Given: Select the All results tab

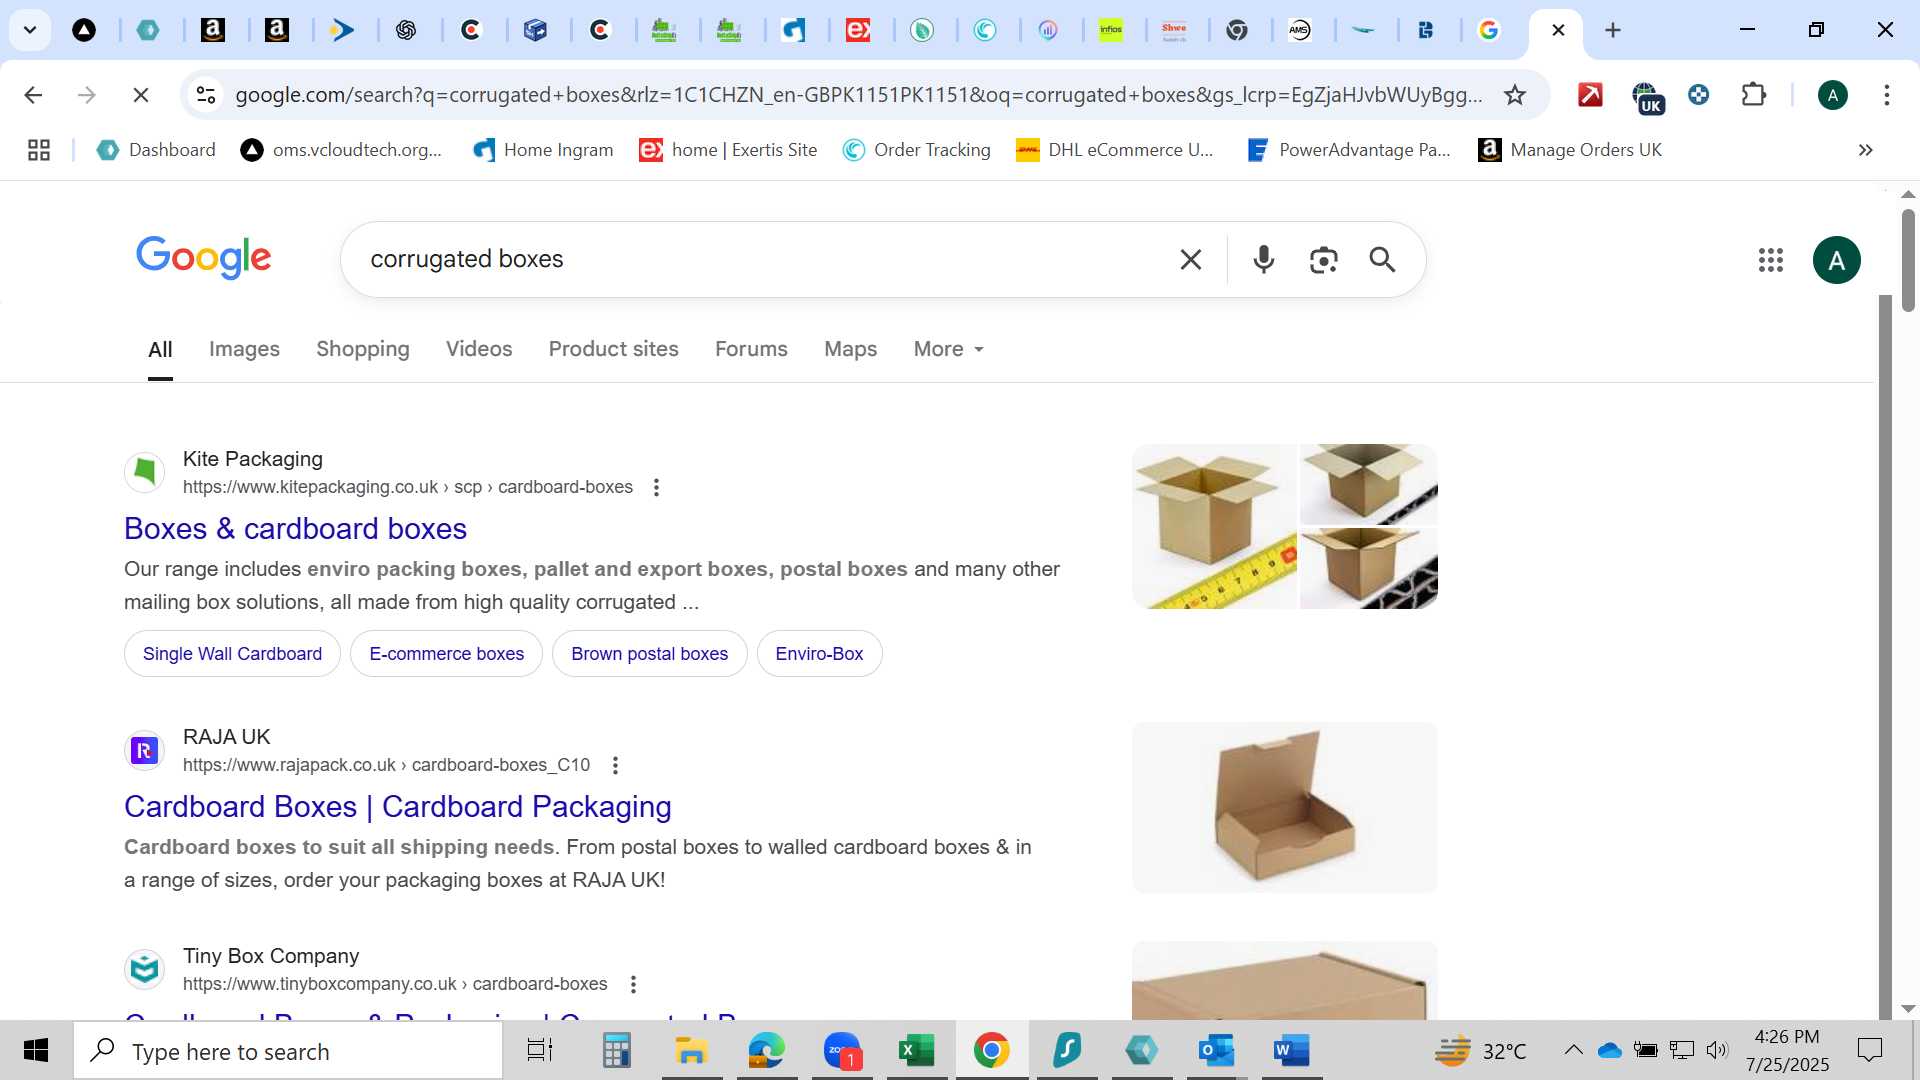Looking at the screenshot, I should [160, 349].
